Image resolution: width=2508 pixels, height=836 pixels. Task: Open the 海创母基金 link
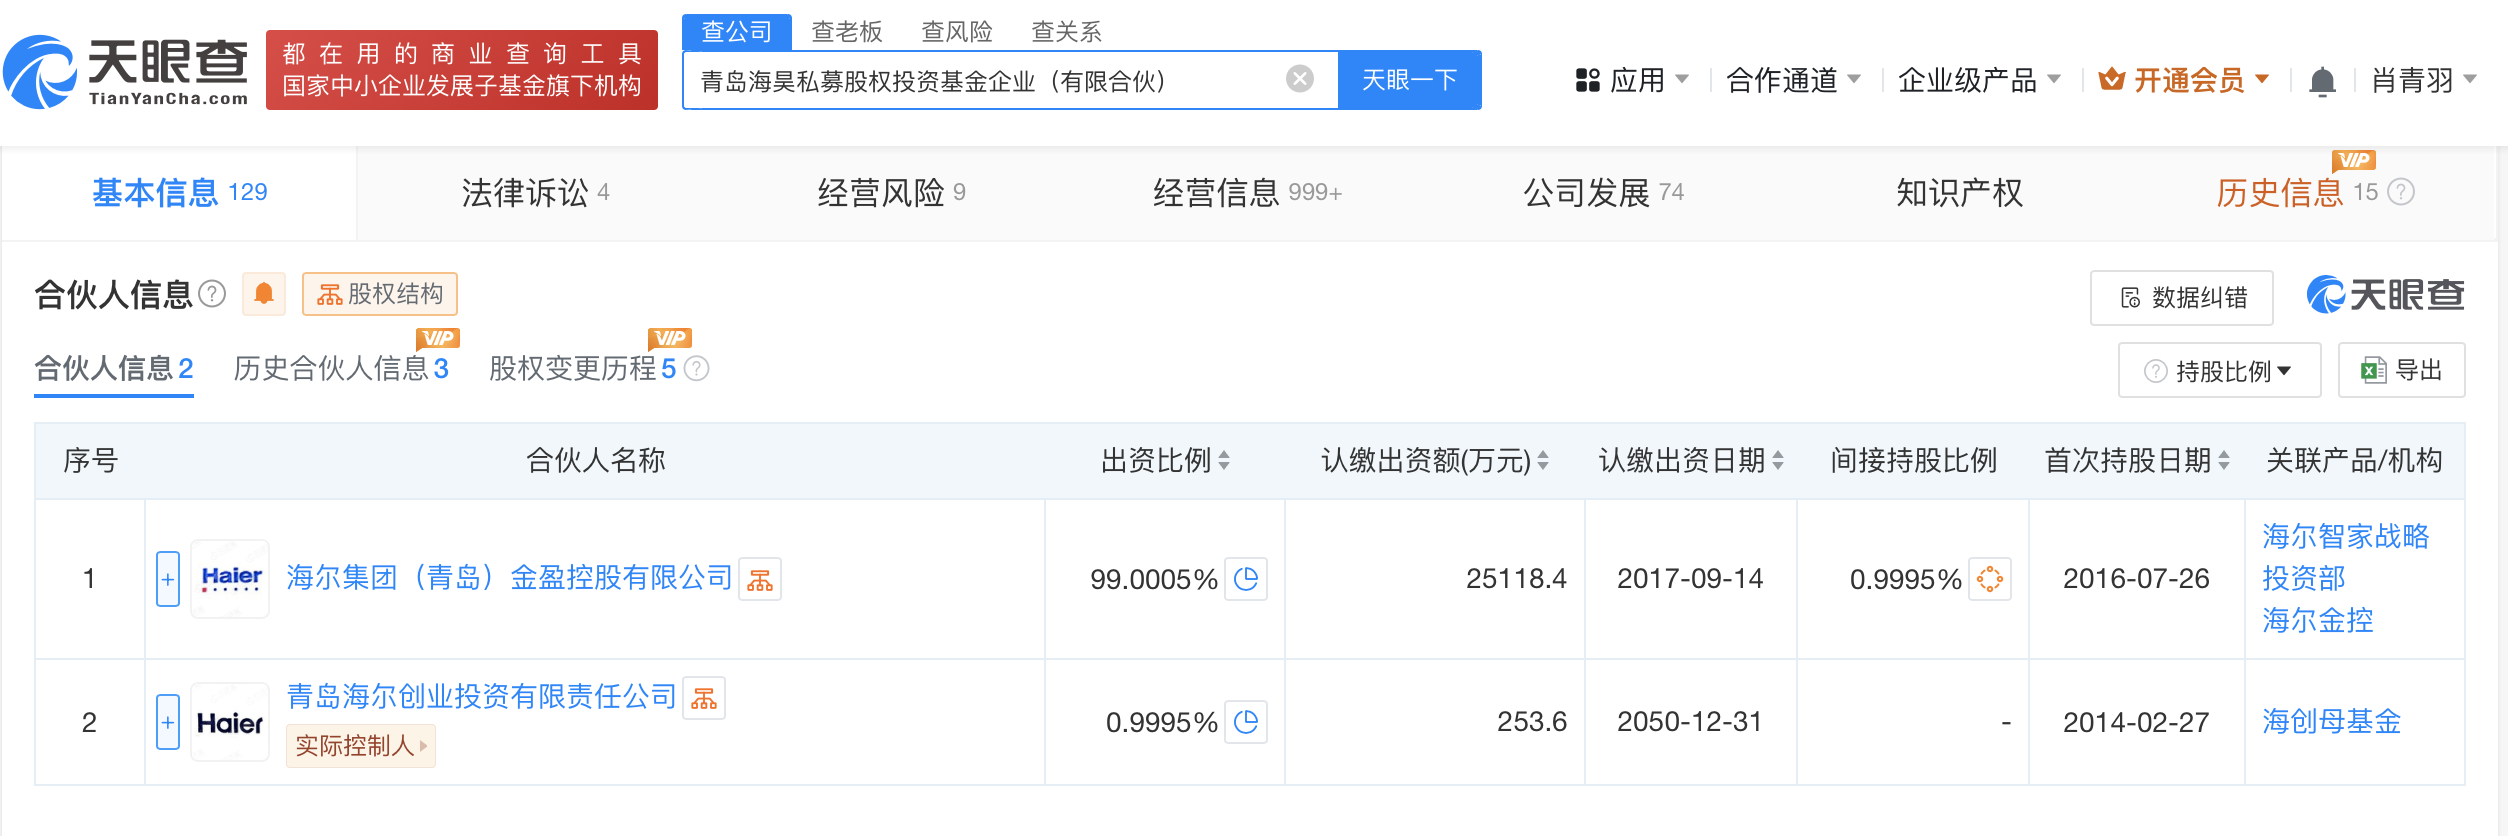coord(2331,722)
